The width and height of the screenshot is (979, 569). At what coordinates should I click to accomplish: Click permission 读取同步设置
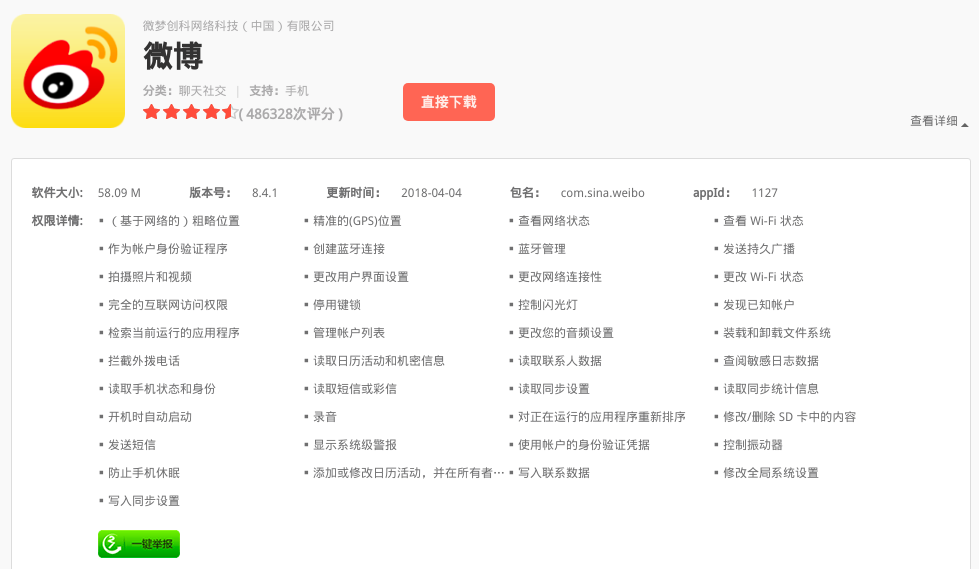pos(554,390)
